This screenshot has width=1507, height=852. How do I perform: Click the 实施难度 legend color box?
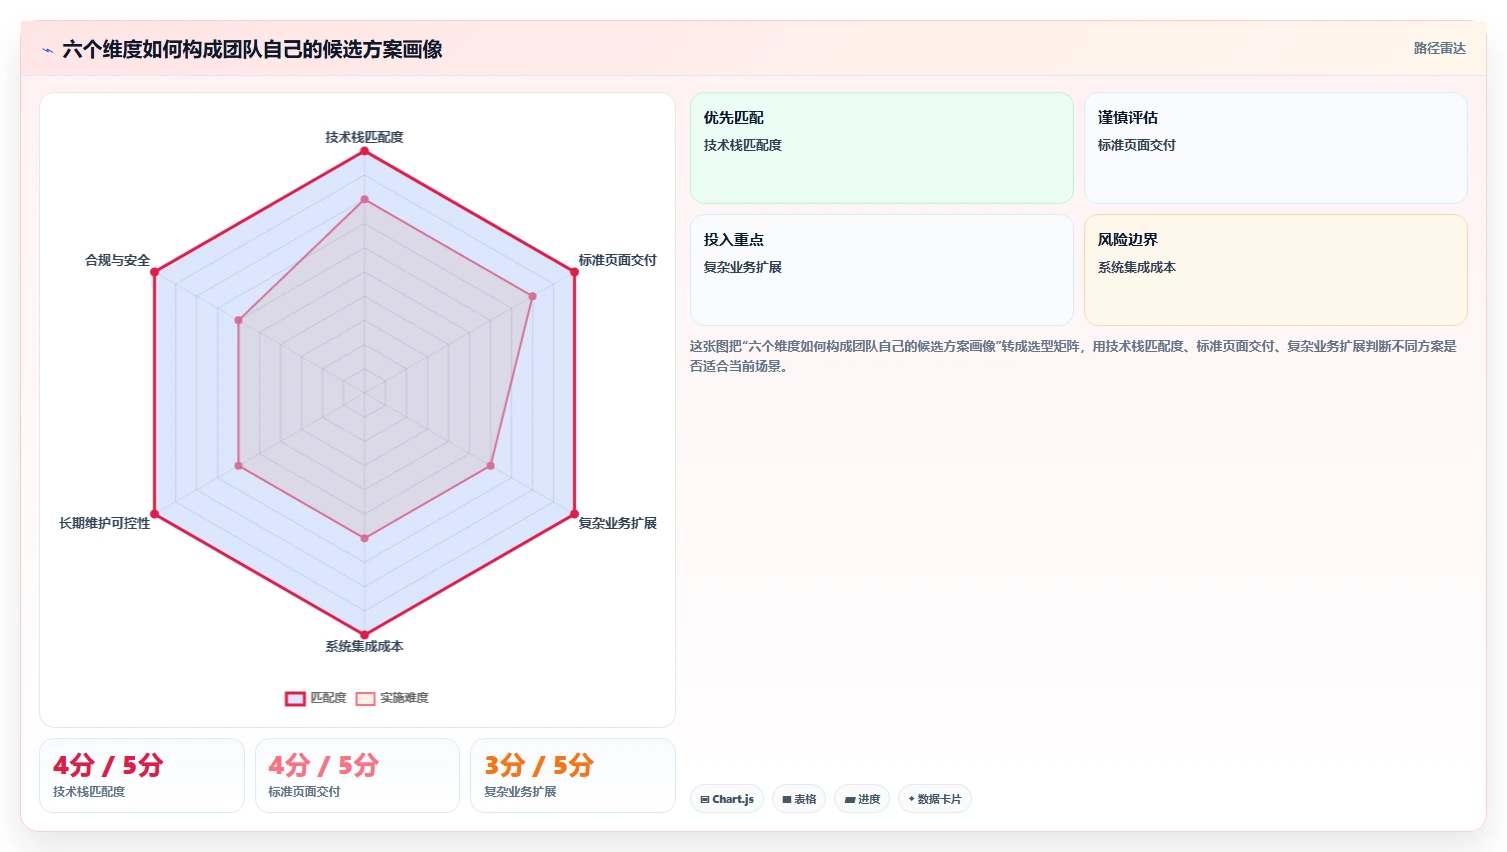click(x=366, y=699)
